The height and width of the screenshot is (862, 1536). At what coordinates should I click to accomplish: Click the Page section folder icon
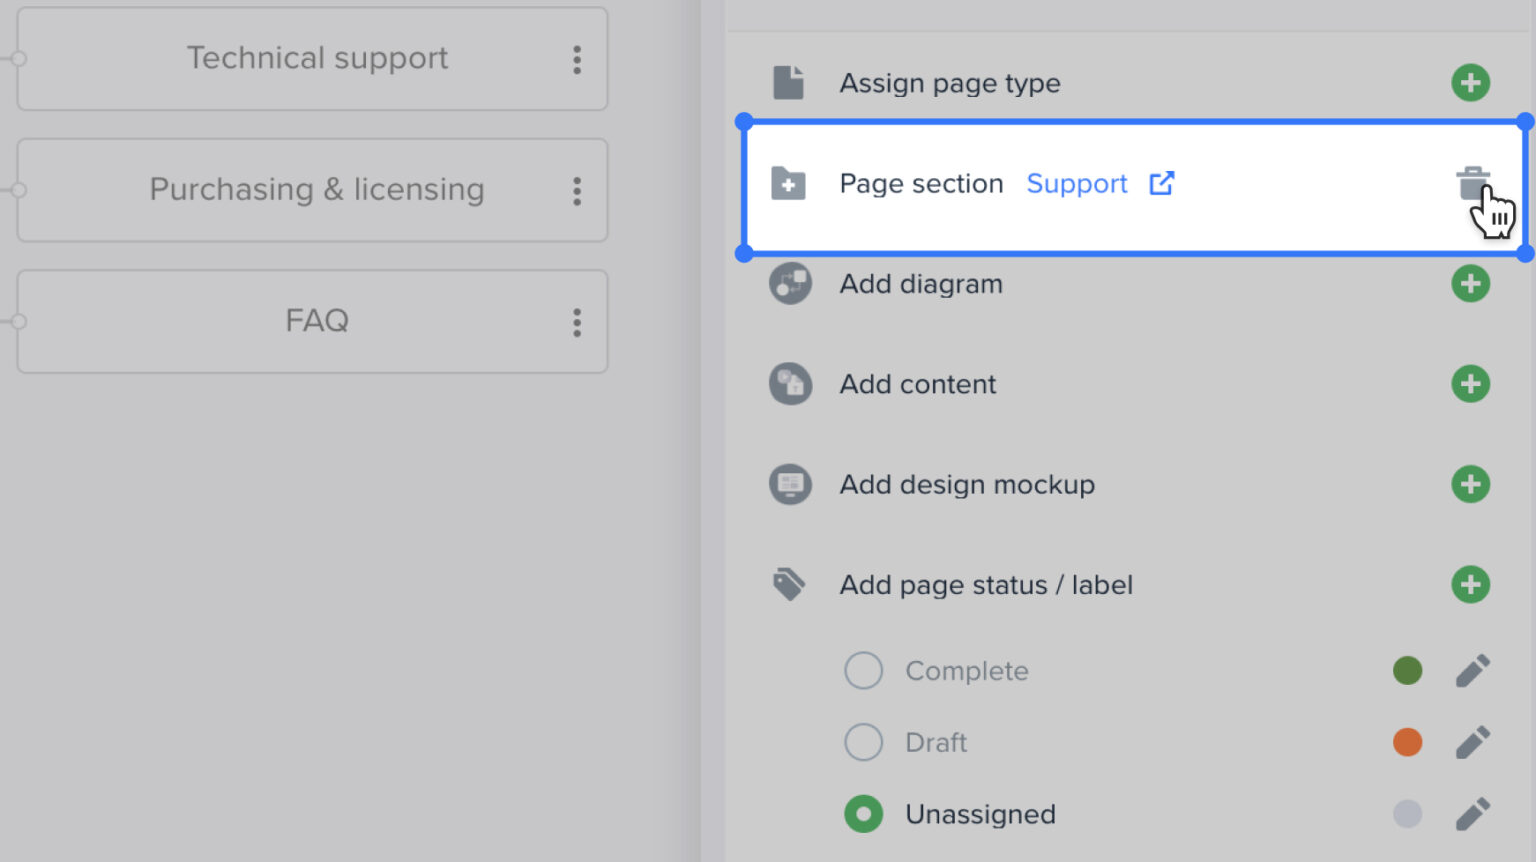tap(790, 184)
